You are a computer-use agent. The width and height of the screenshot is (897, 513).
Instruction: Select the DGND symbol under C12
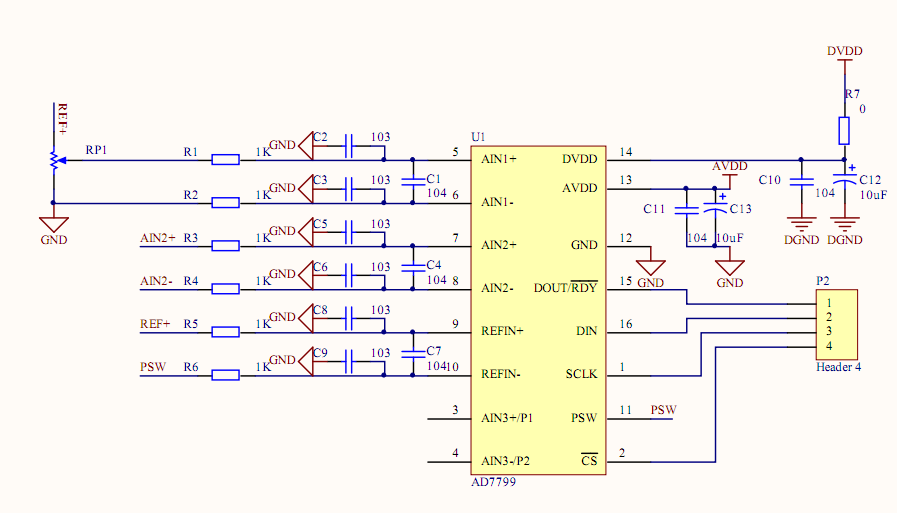(x=844, y=224)
